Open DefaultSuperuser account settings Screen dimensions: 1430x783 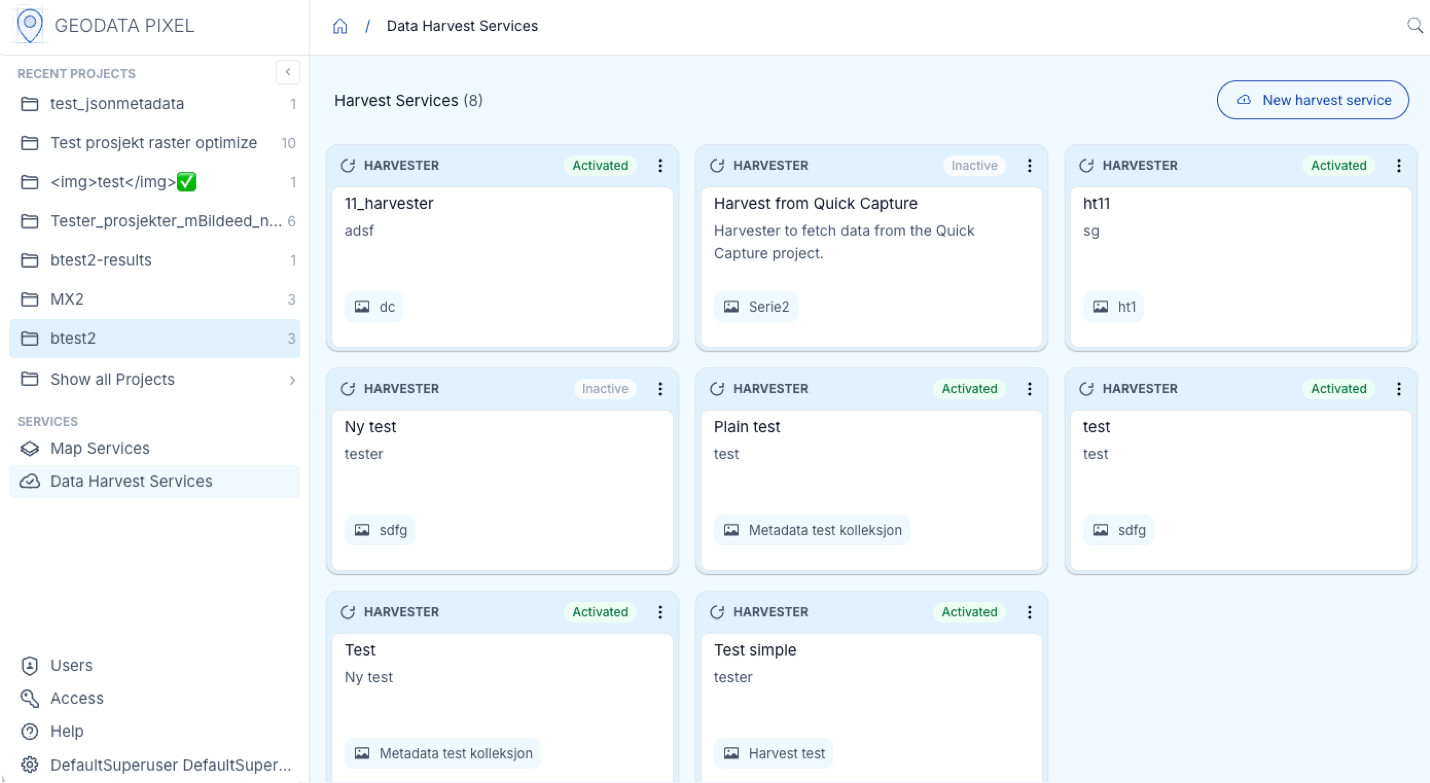coord(154,765)
